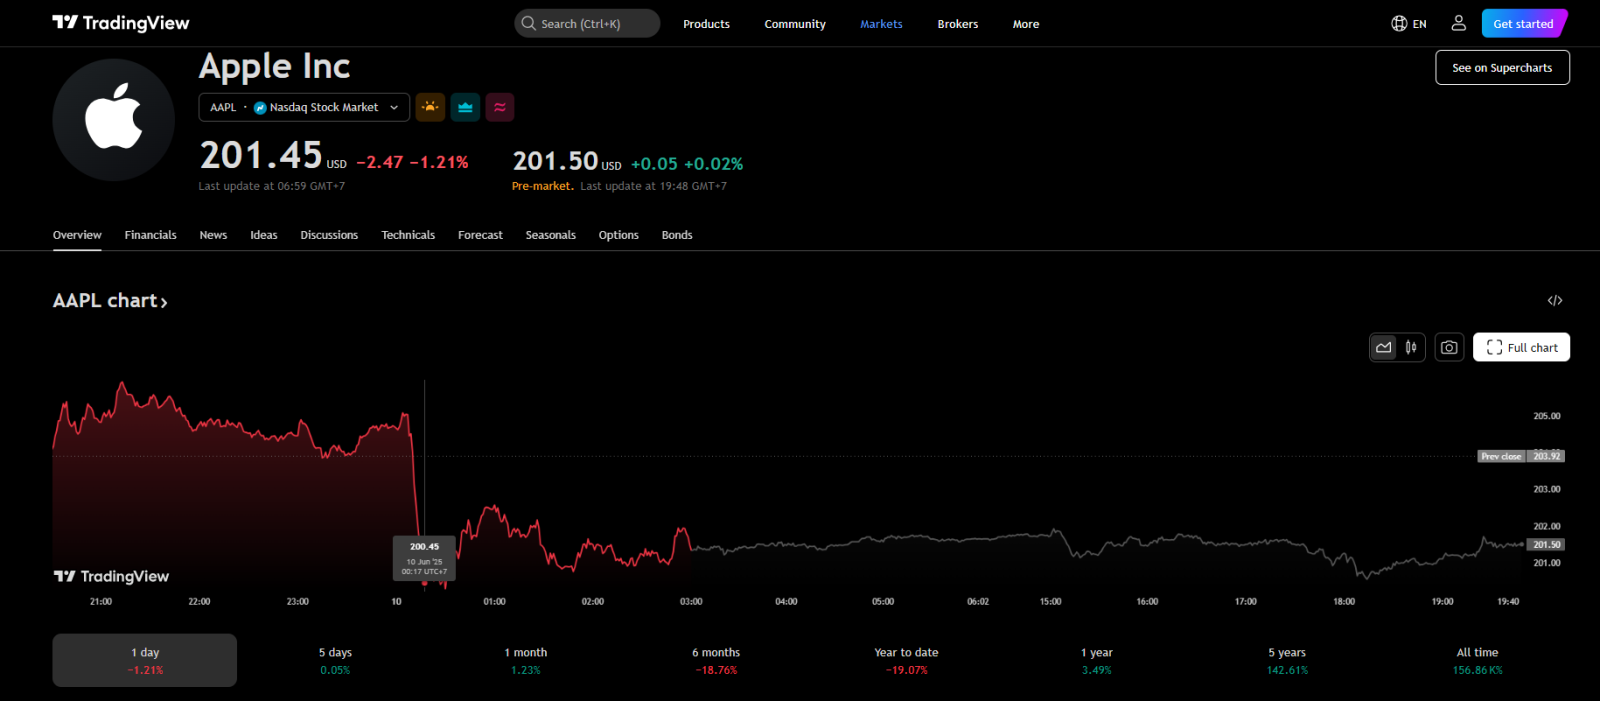
Task: Switch to the Discussions tab
Action: tap(329, 235)
